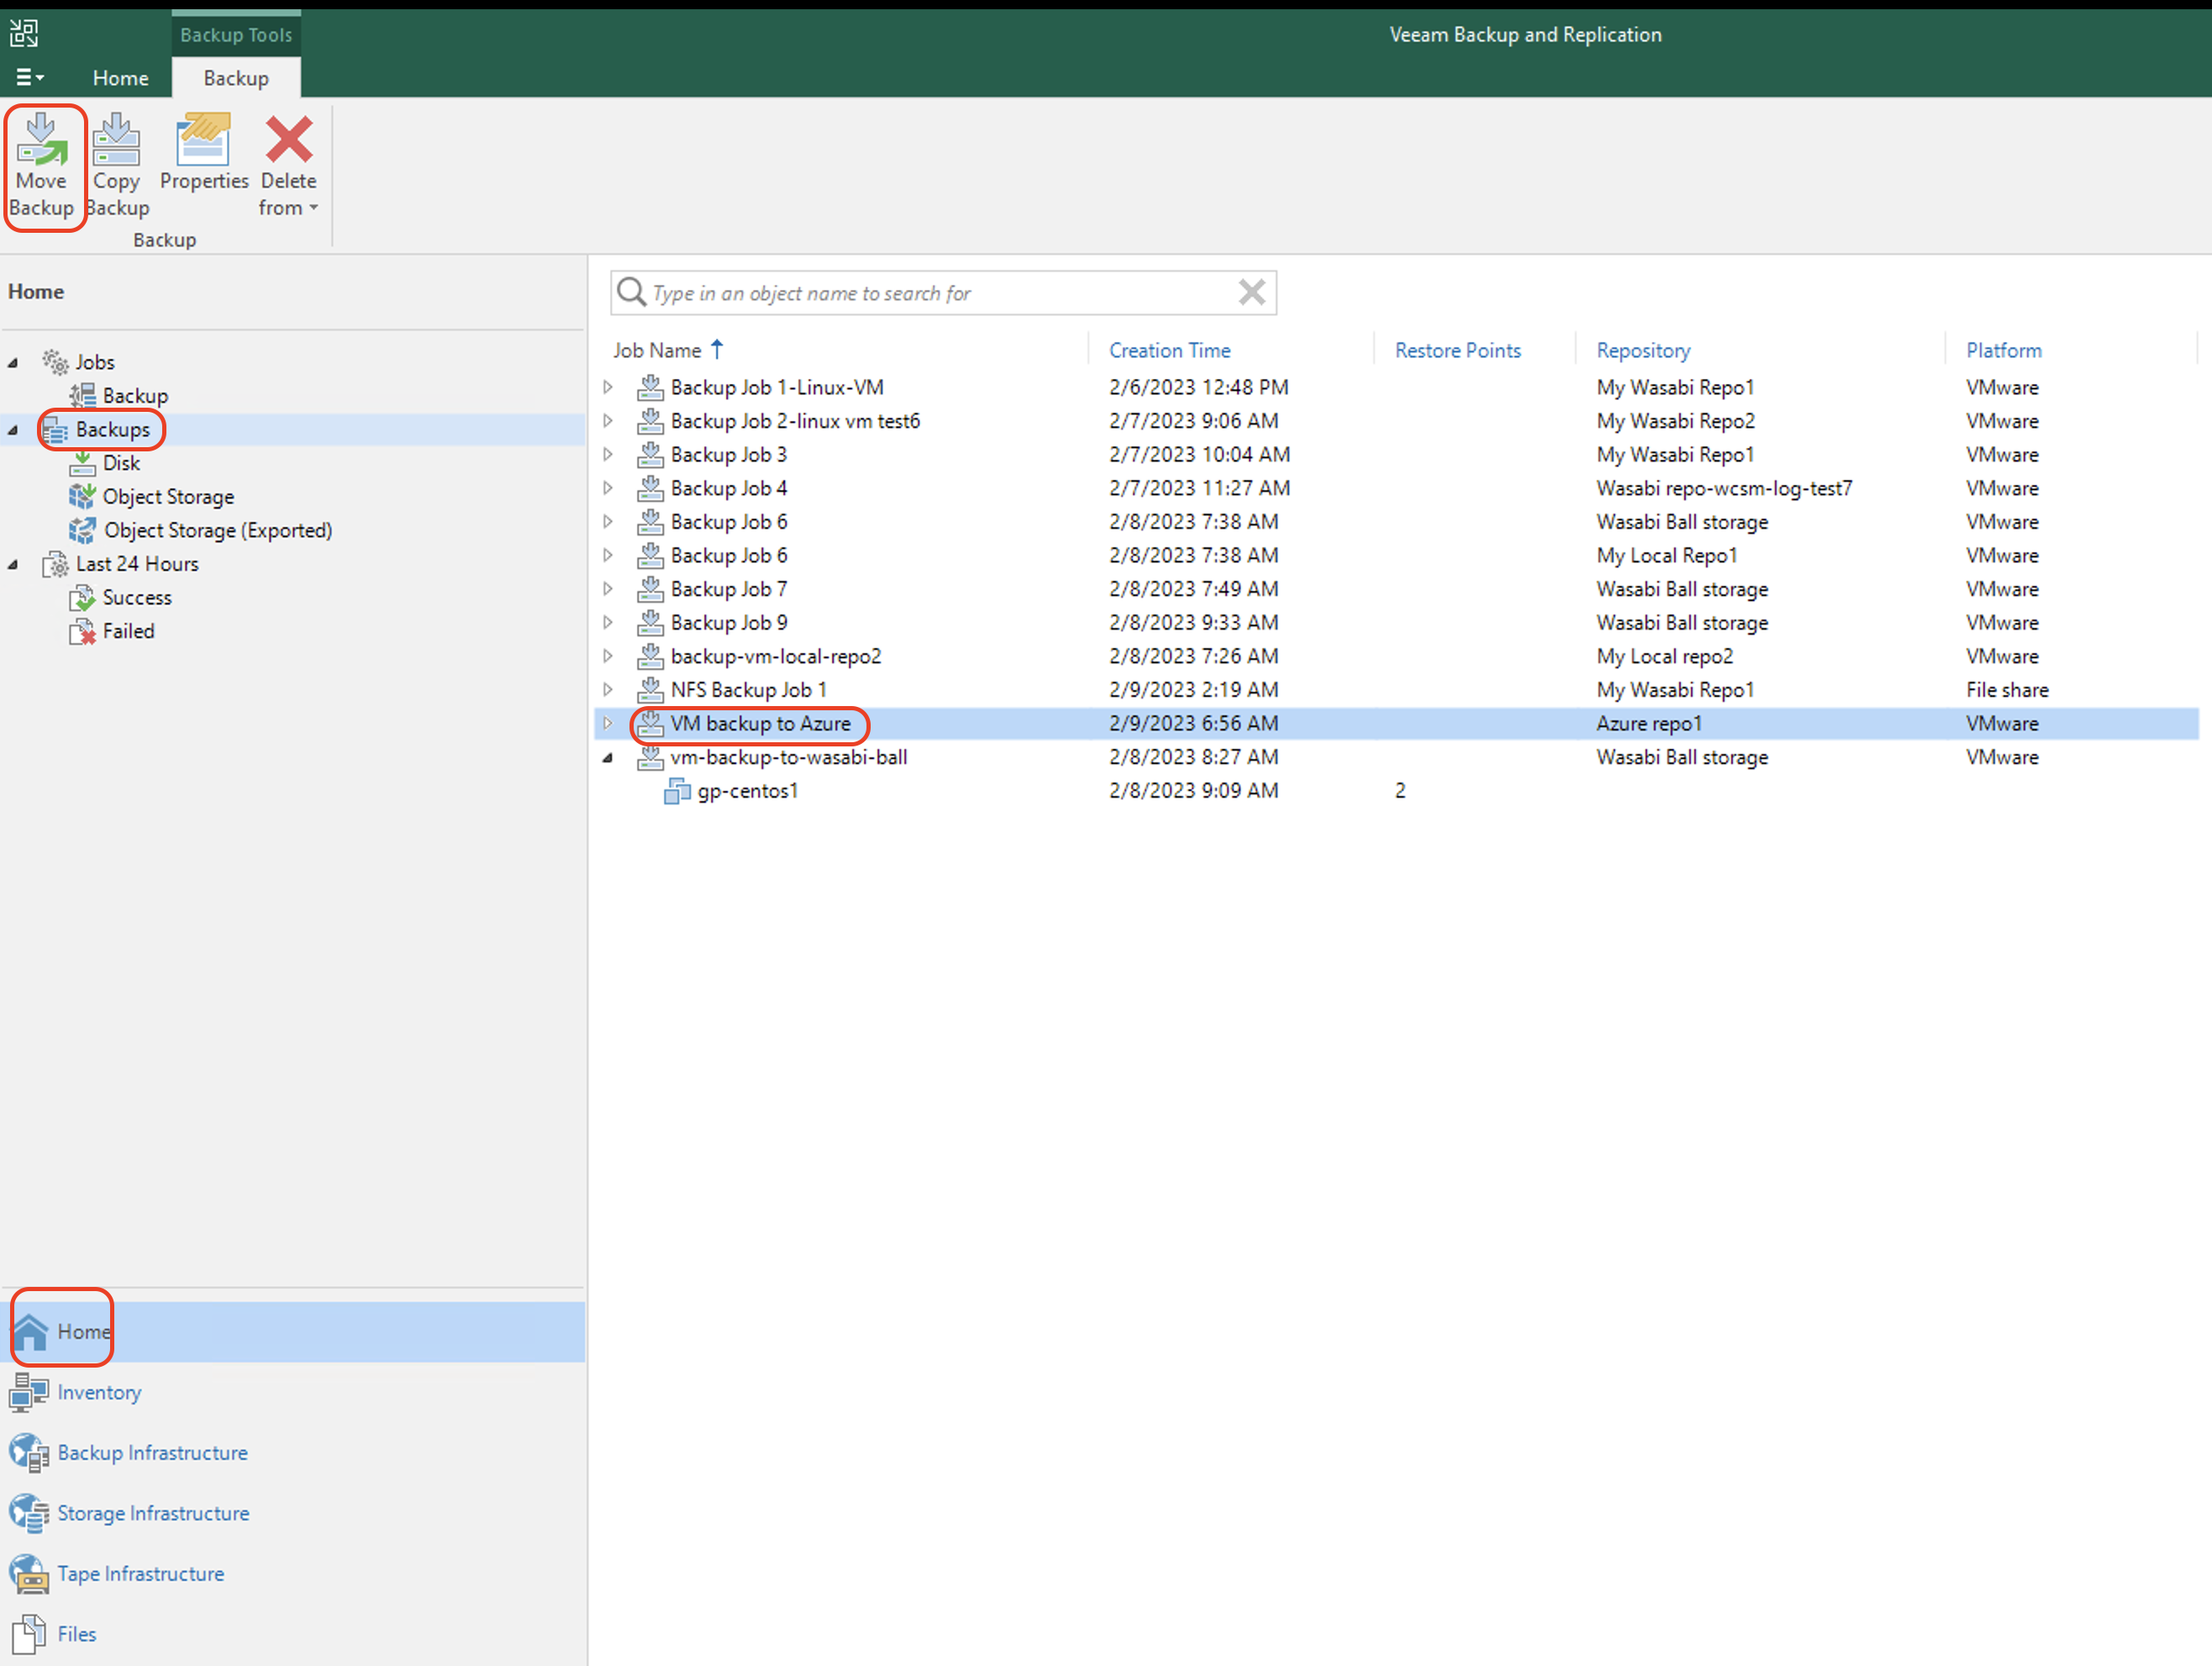The height and width of the screenshot is (1666, 2212).
Task: Click the Copy Backup ribbon icon
Action: (x=116, y=139)
